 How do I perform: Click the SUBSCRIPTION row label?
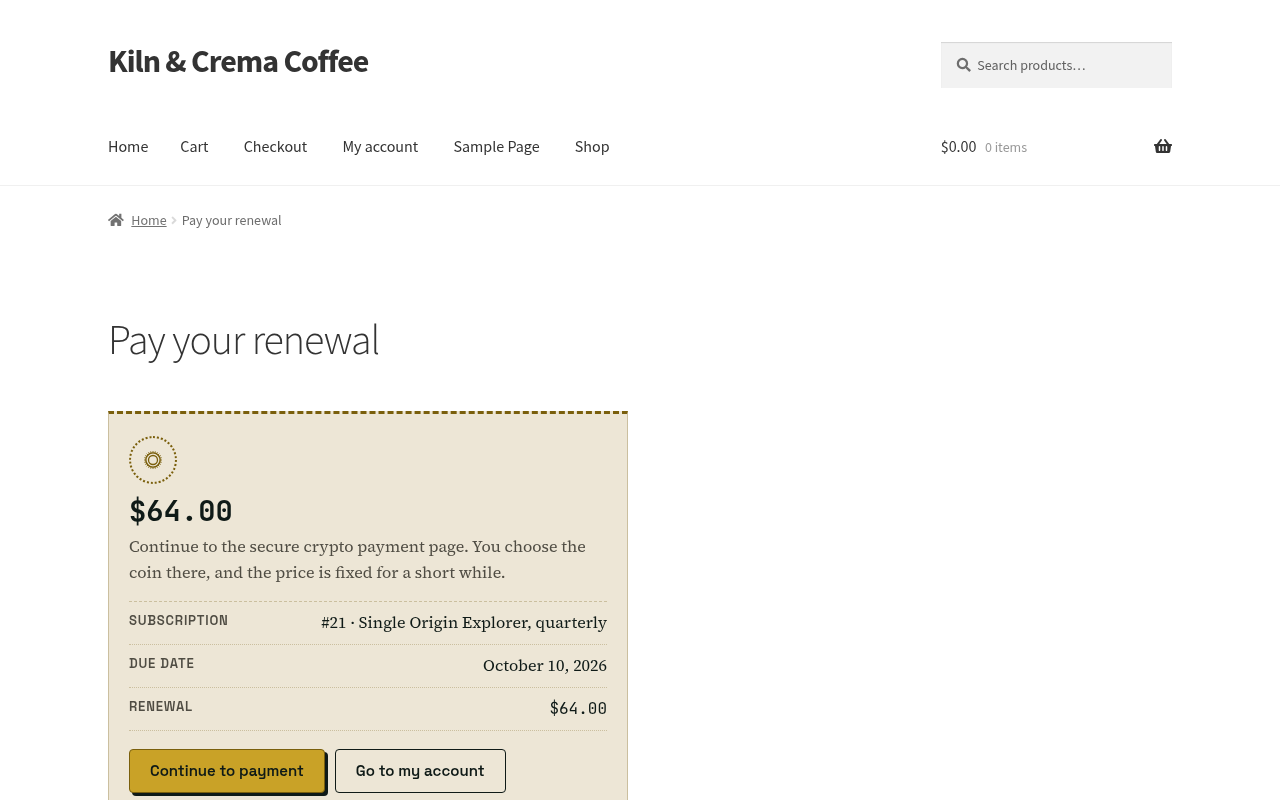pyautogui.click(x=178, y=621)
